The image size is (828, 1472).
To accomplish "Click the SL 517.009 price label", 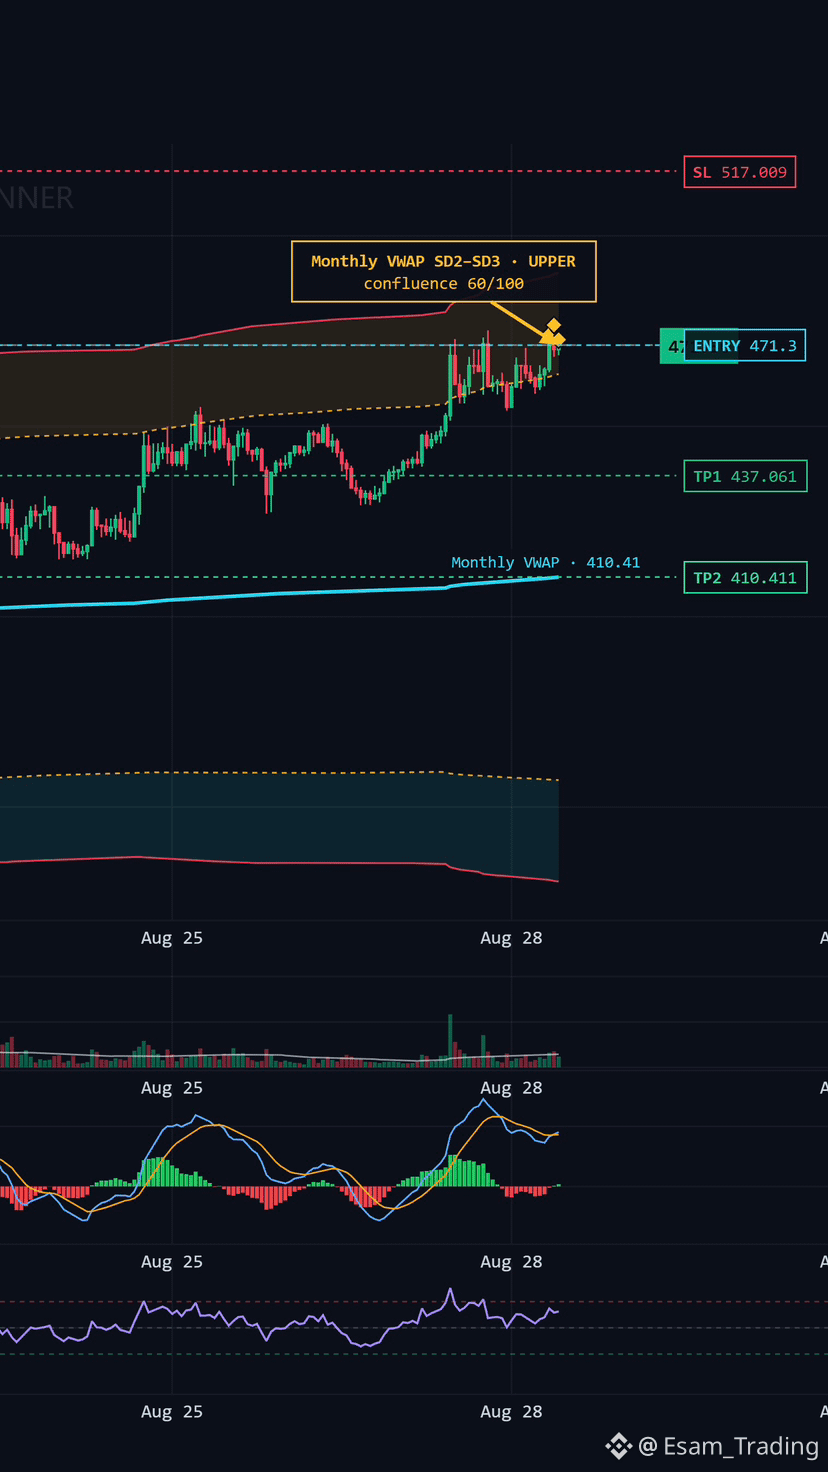I will 740,172.
